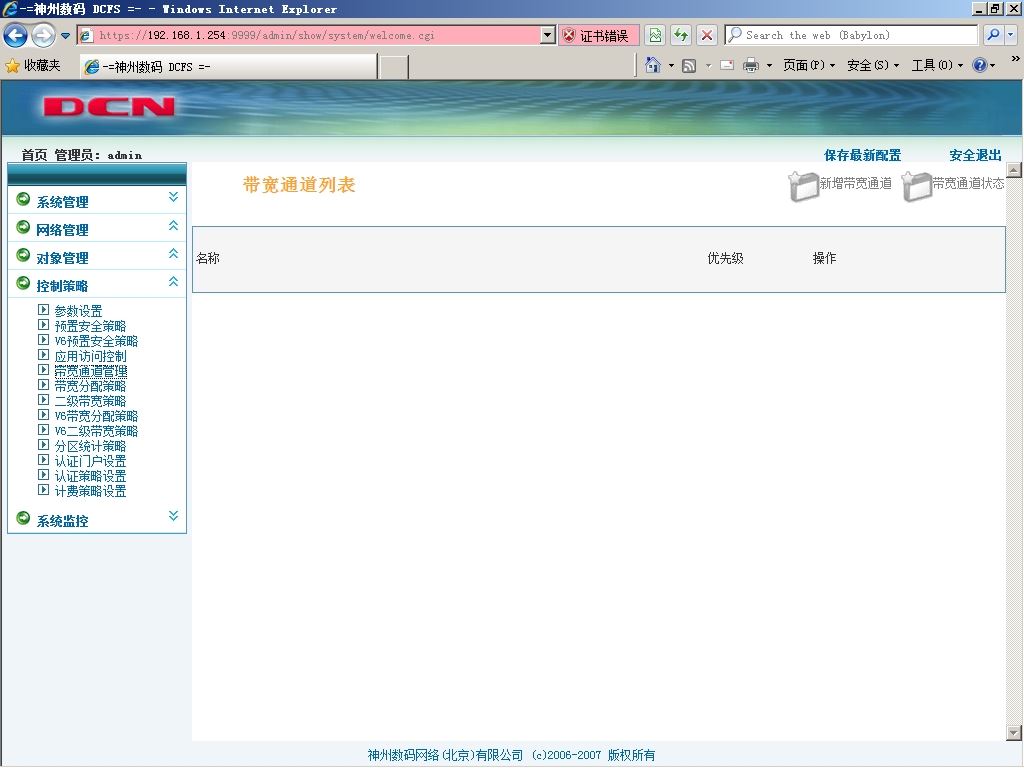The height and width of the screenshot is (768, 1024).
Task: Click the 优先级 column header
Action: [726, 258]
